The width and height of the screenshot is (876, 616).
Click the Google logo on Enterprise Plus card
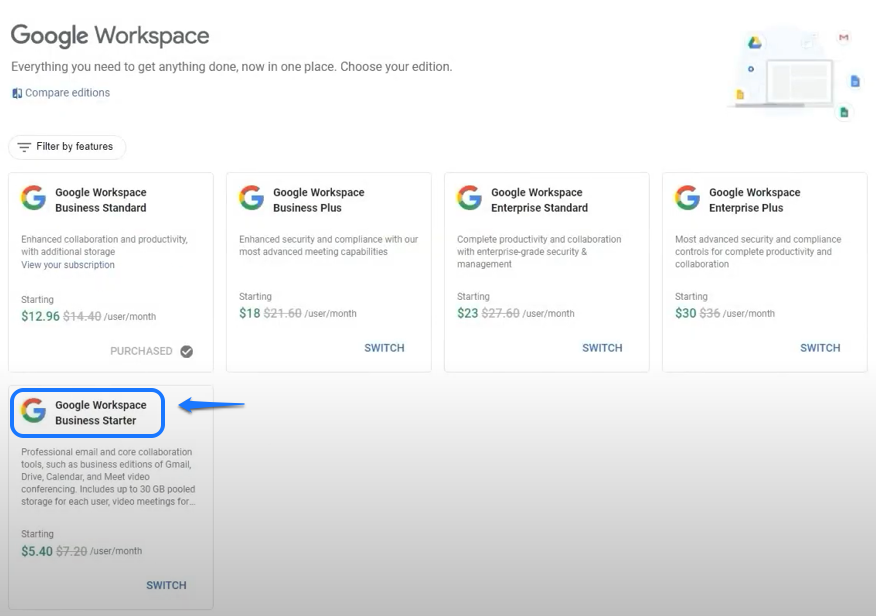tap(688, 198)
